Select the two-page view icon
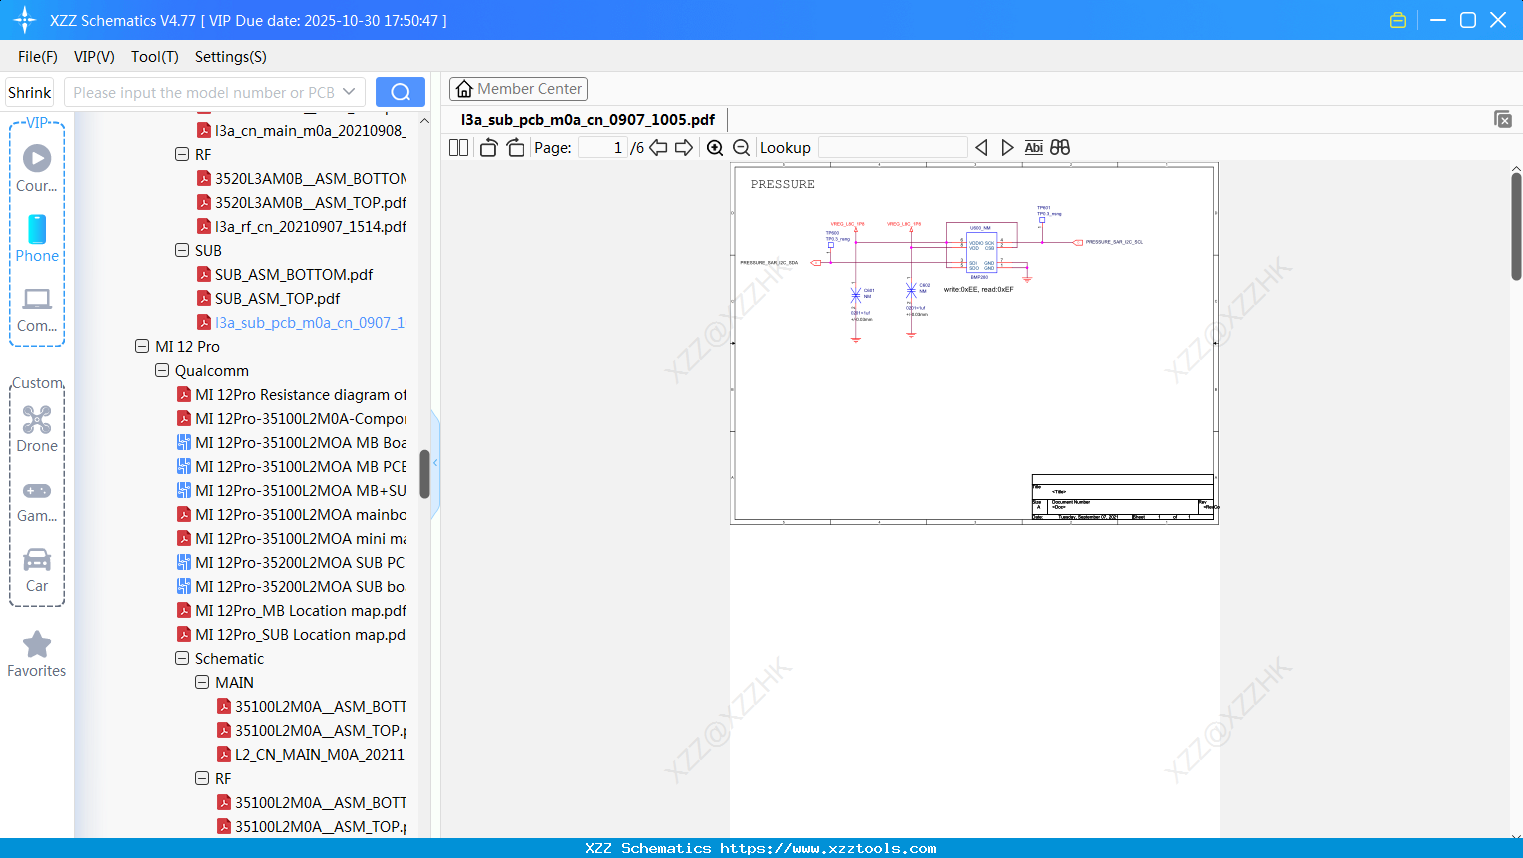This screenshot has height=858, width=1523. pyautogui.click(x=457, y=147)
